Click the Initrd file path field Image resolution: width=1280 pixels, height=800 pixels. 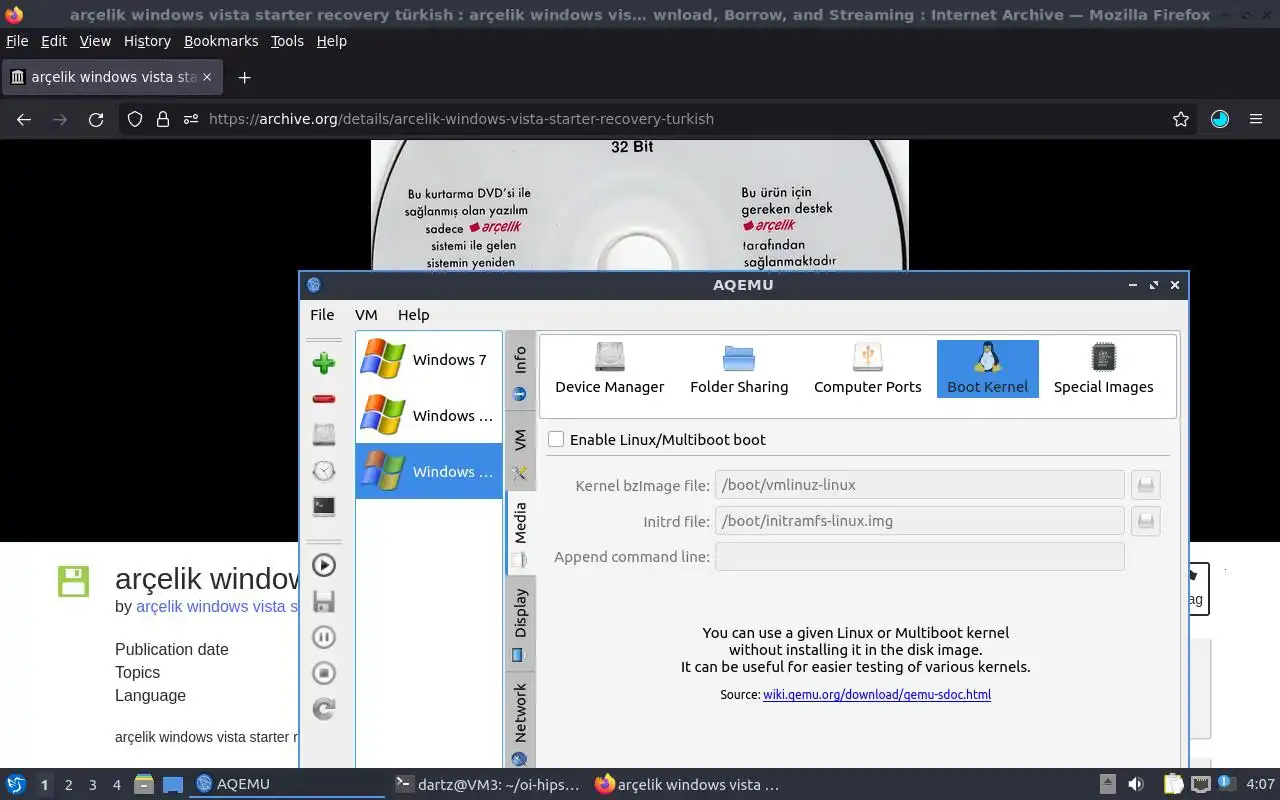click(x=919, y=521)
